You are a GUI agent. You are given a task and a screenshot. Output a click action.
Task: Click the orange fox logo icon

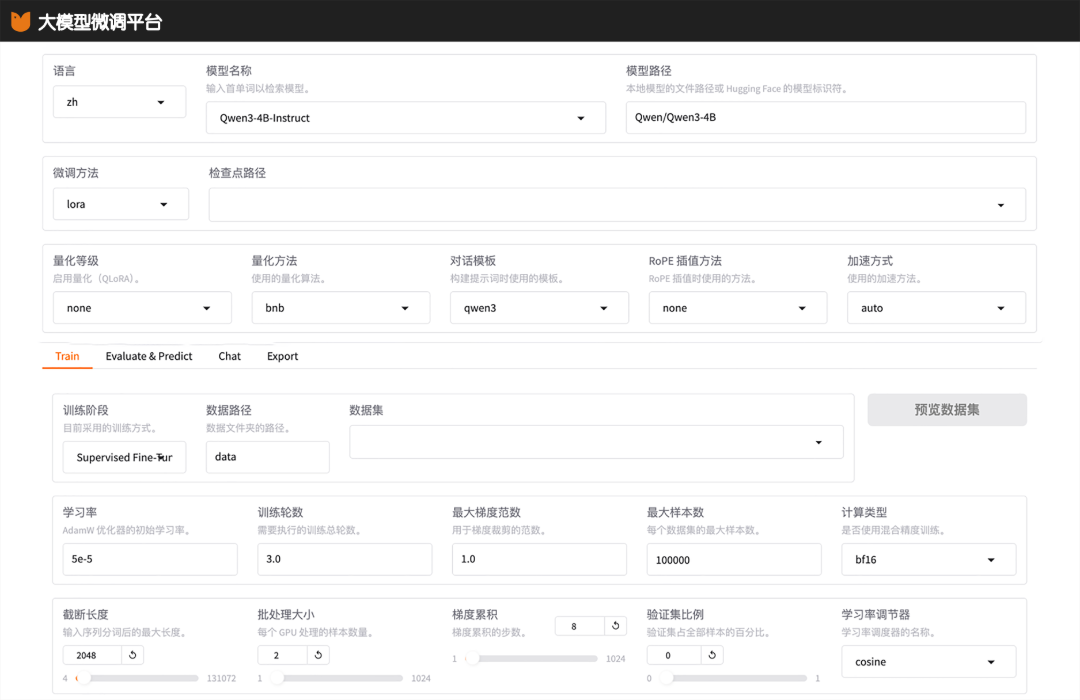[x=20, y=21]
